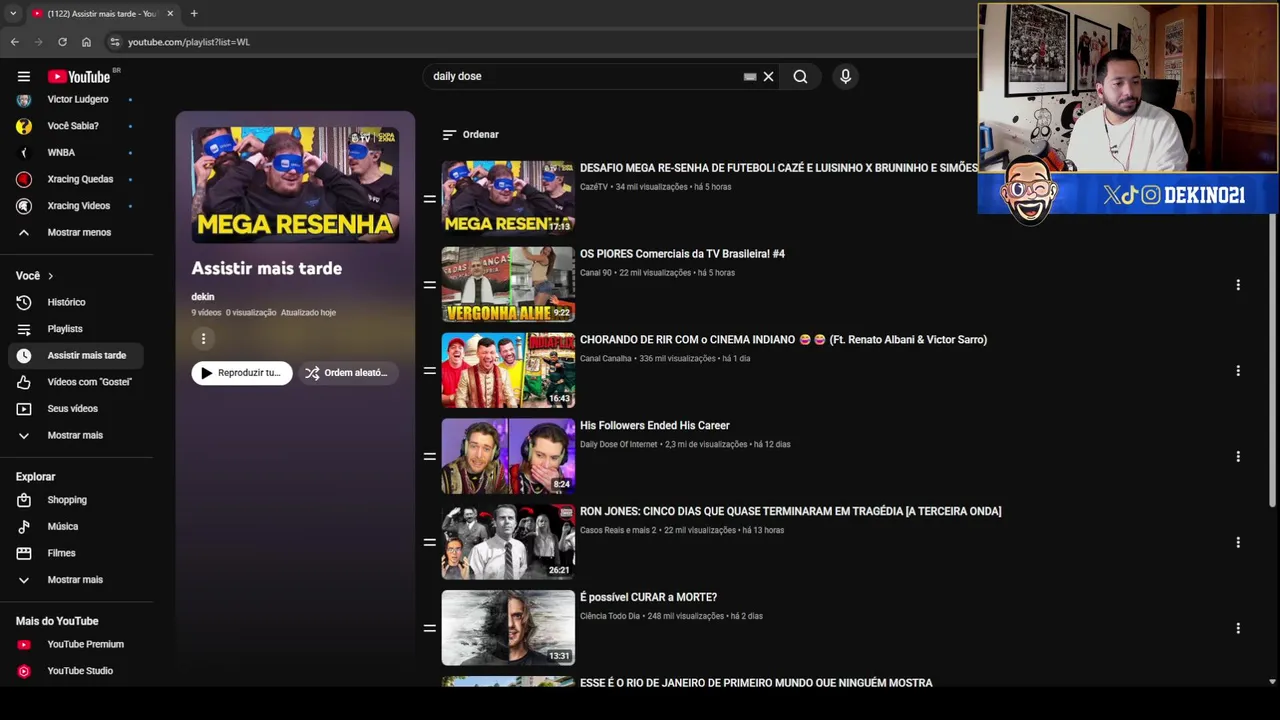The width and height of the screenshot is (1280, 720).
Task: Click inside the daily dose search field
Action: [x=585, y=76]
